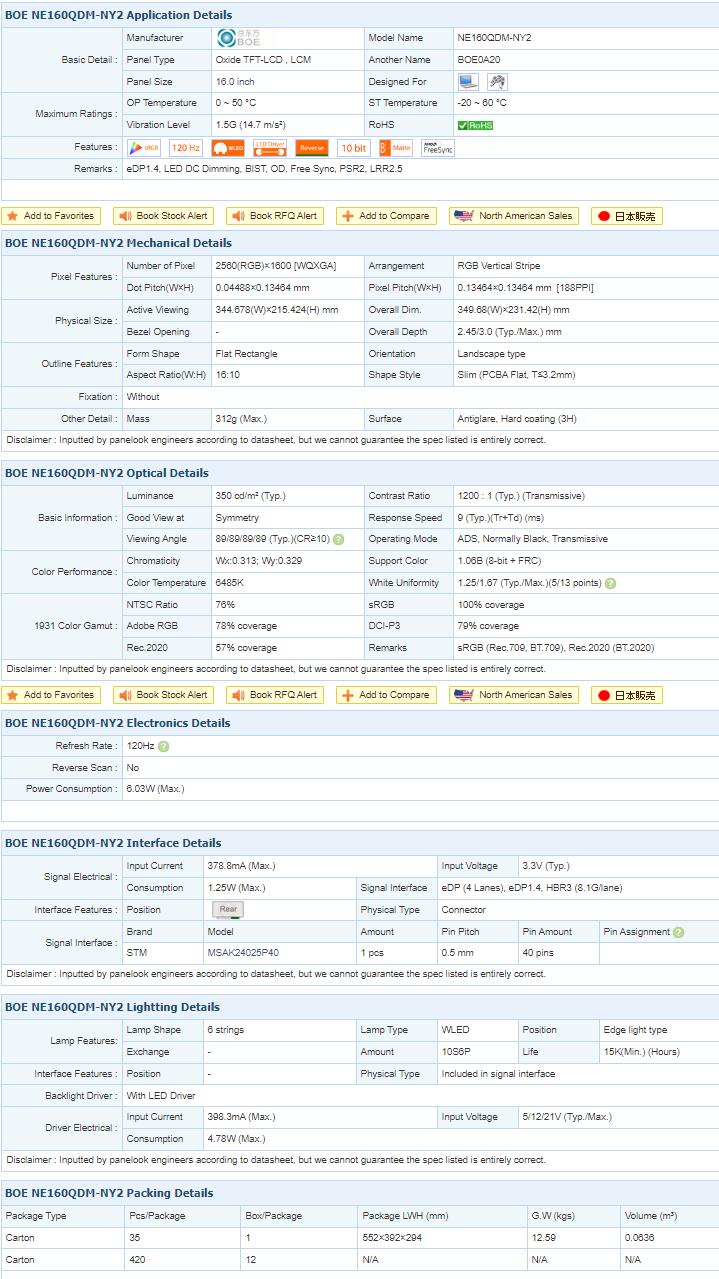The image size is (719, 1279).
Task: Click the Another Name value BOE0A20
Action: point(479,60)
